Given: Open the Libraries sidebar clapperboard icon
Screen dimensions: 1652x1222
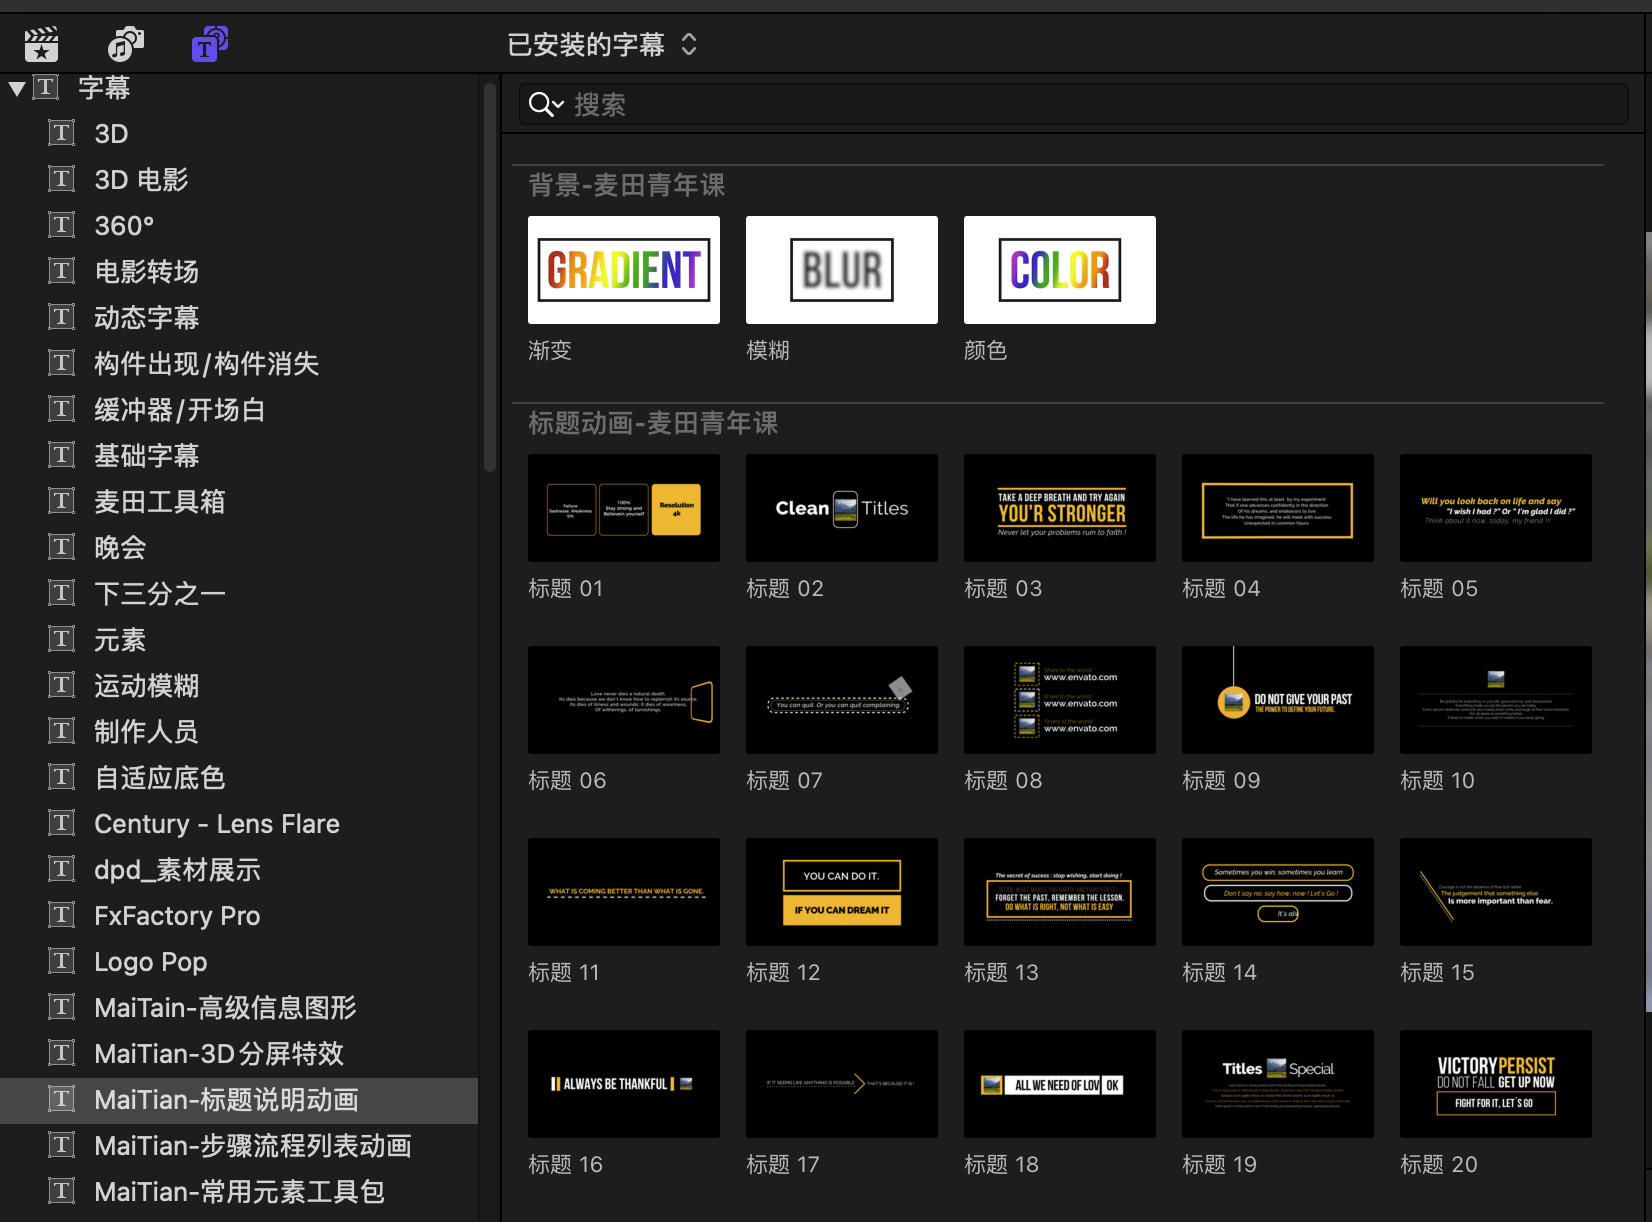Looking at the screenshot, I should pyautogui.click(x=41, y=44).
